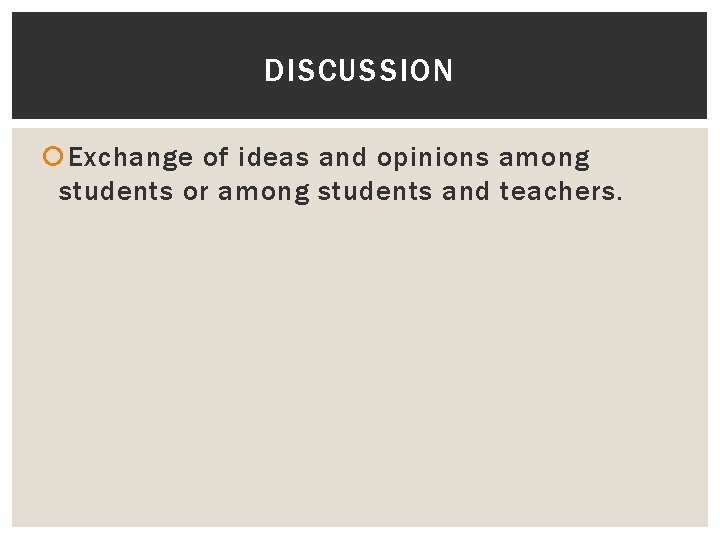Click the word "and" preceding opinions
Image resolution: width=720 pixels, height=540 pixels.
pos(343,158)
